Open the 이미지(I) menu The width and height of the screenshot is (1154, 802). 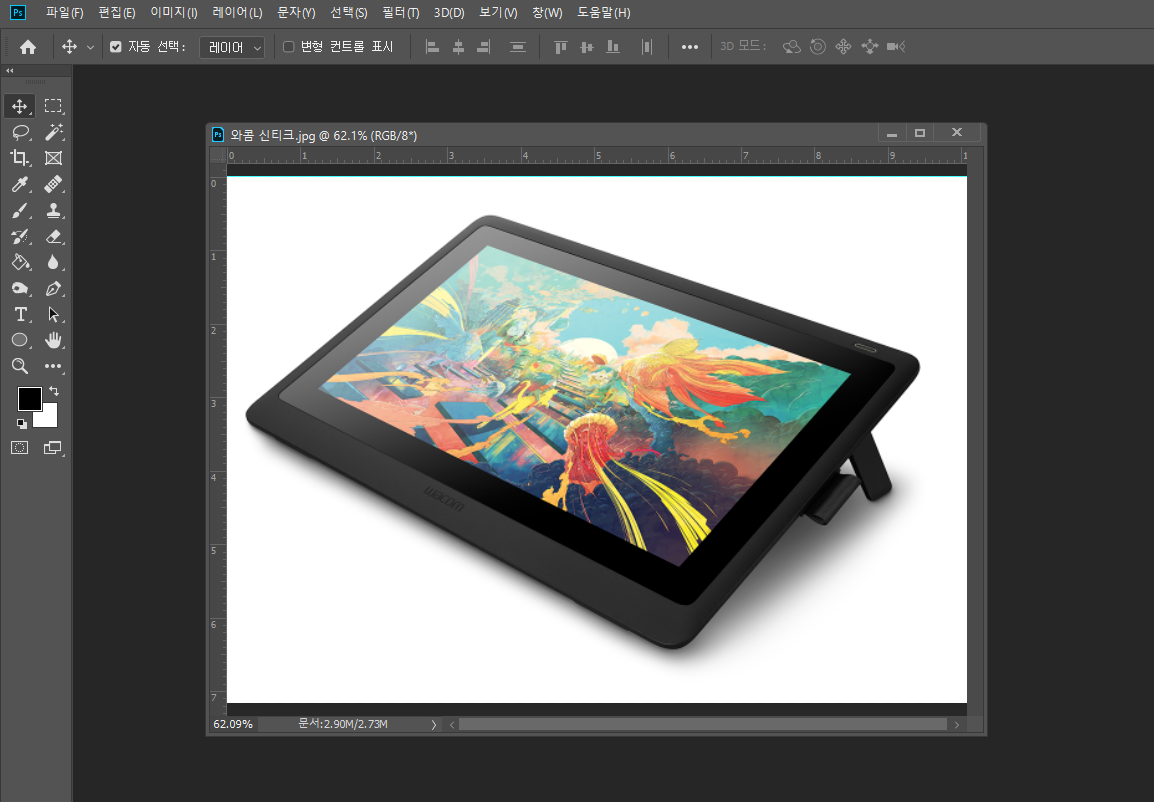(174, 13)
